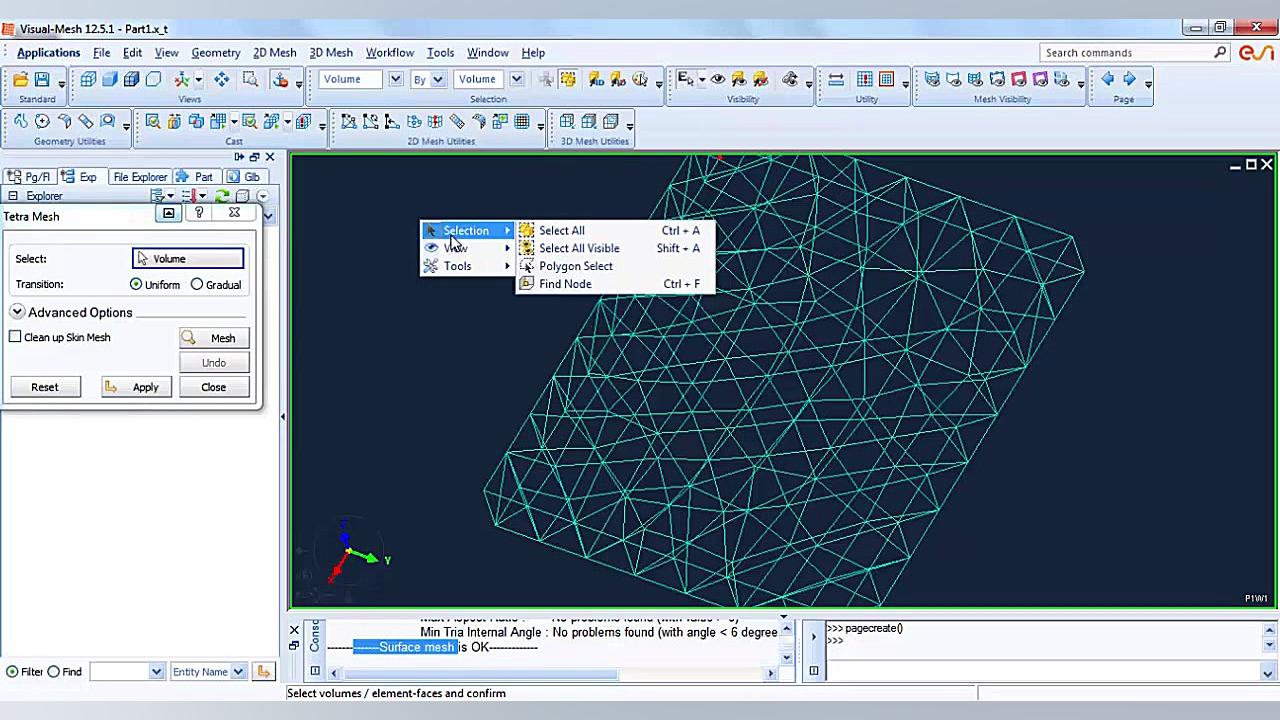Go to next page with right blue arrow
This screenshot has height=720, width=1280.
coord(1129,79)
